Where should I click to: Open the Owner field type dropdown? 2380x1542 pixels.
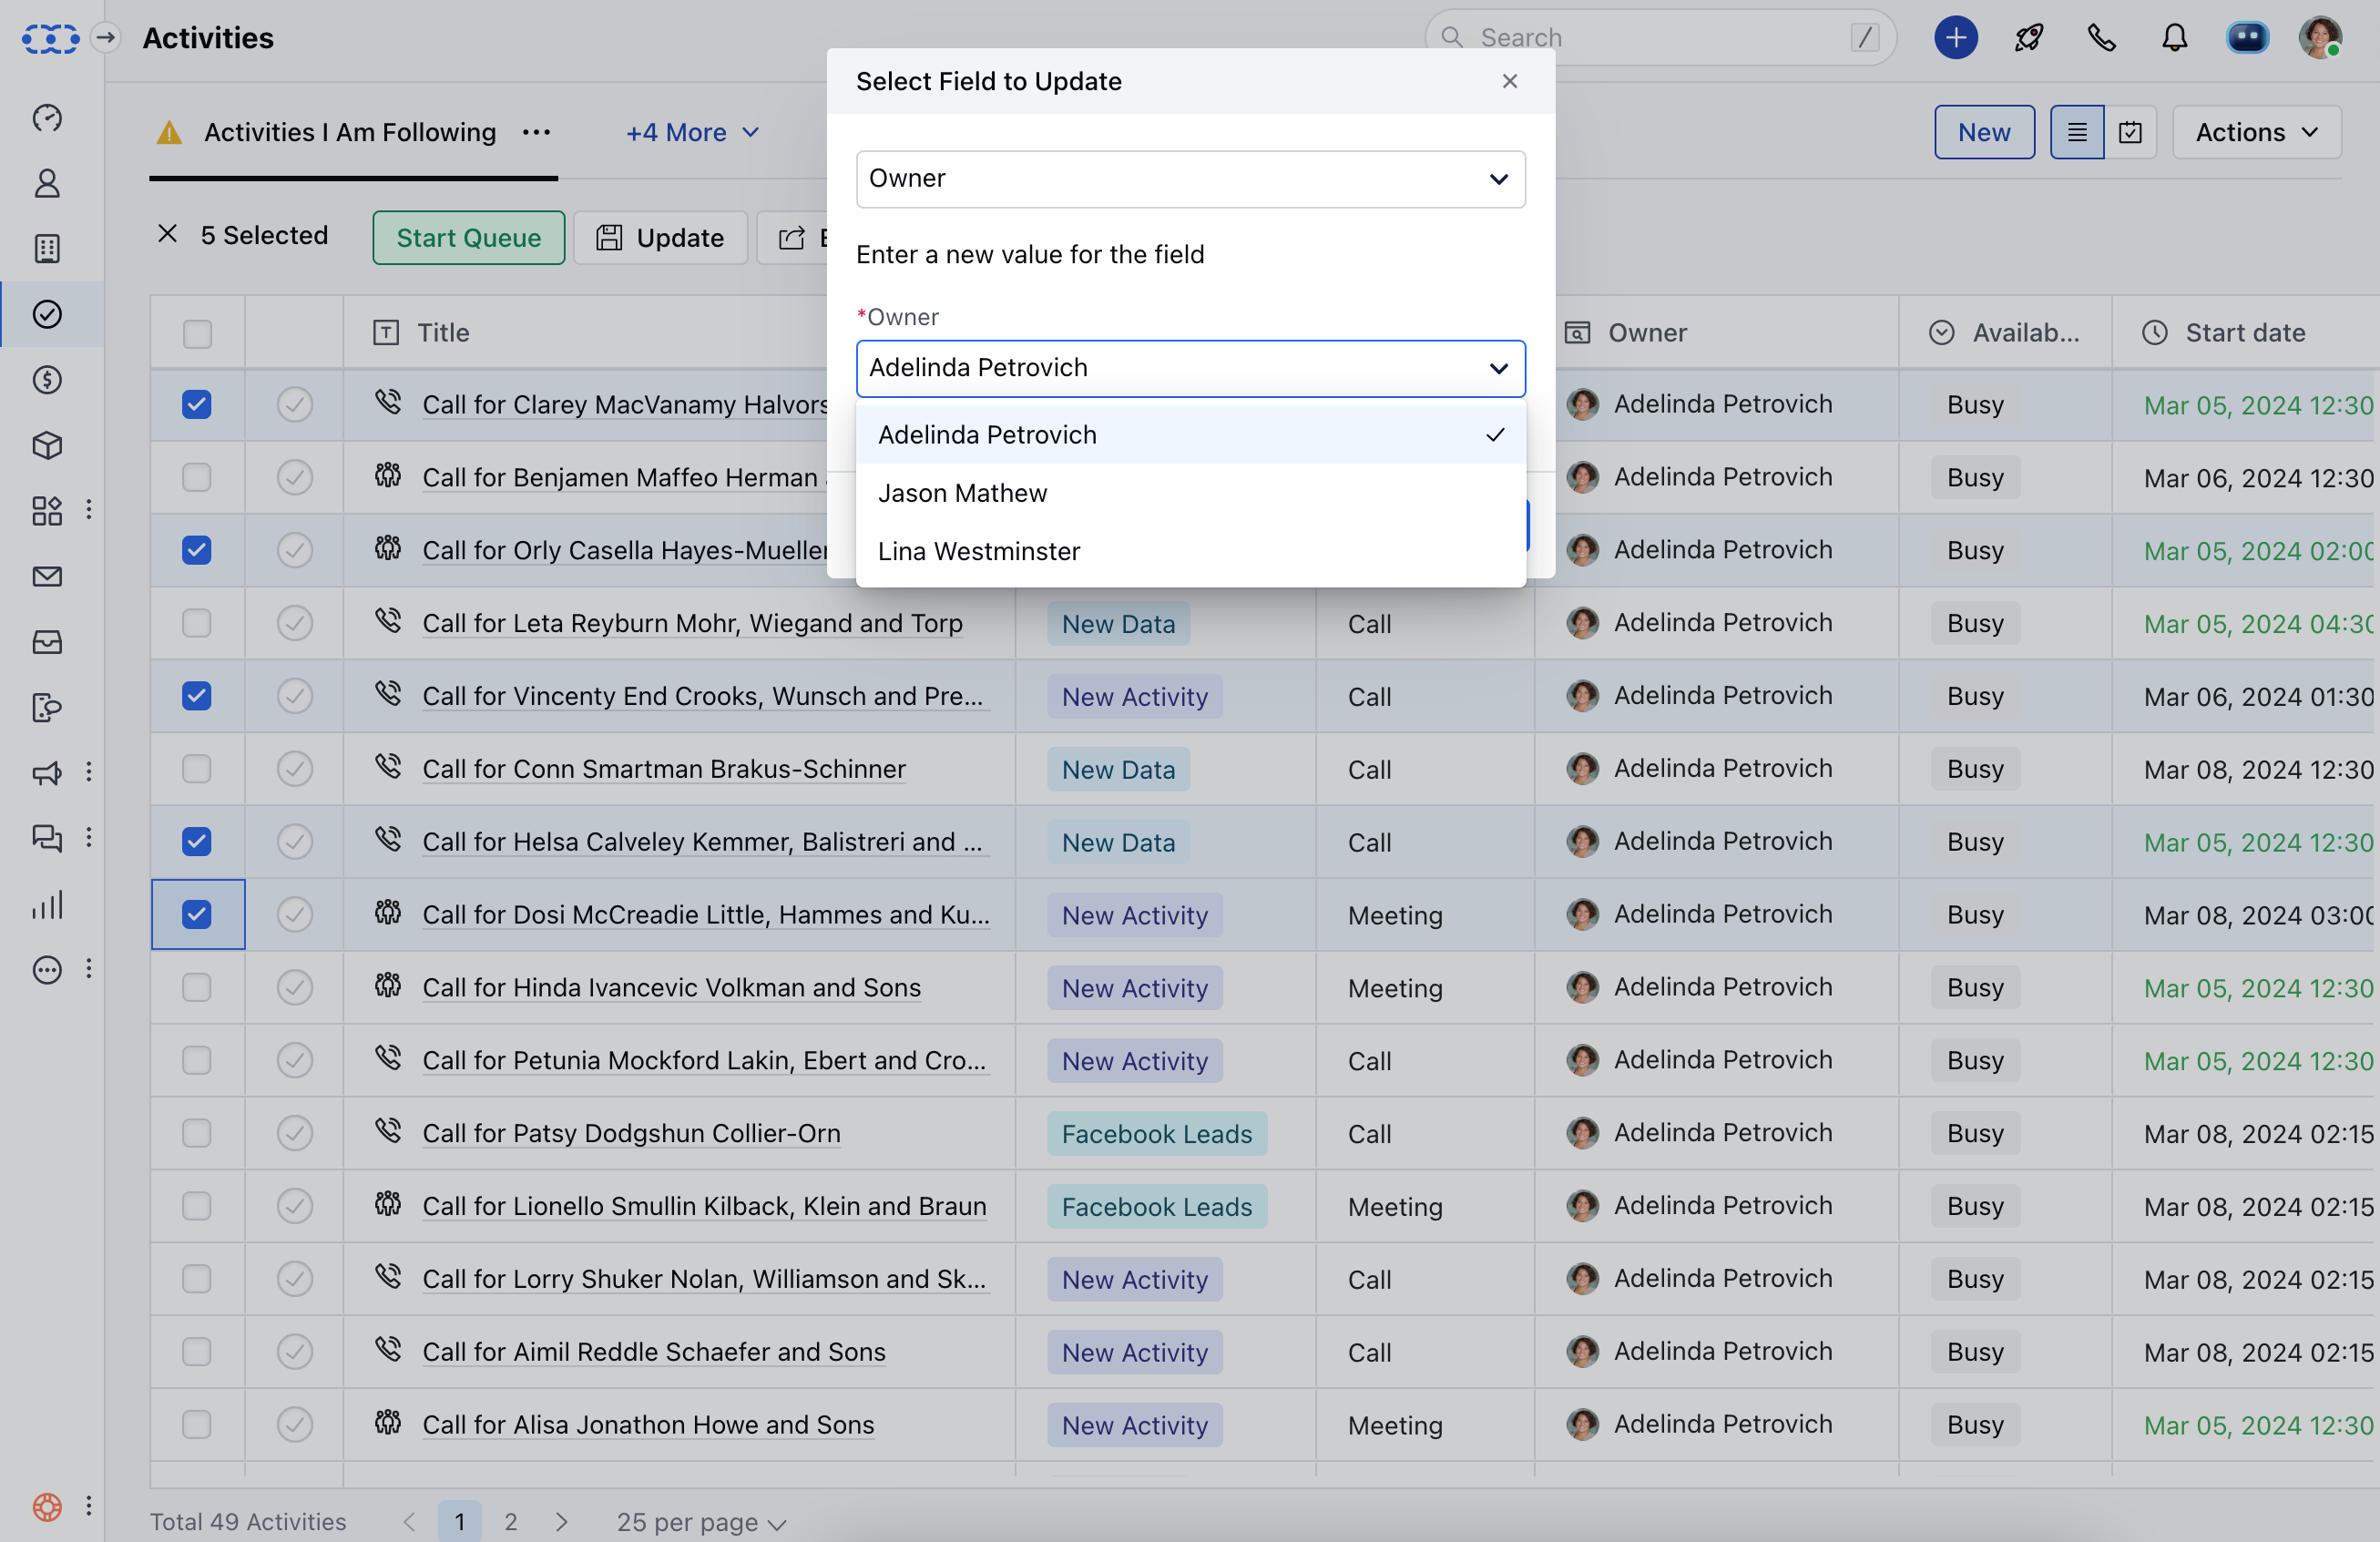click(x=1190, y=179)
